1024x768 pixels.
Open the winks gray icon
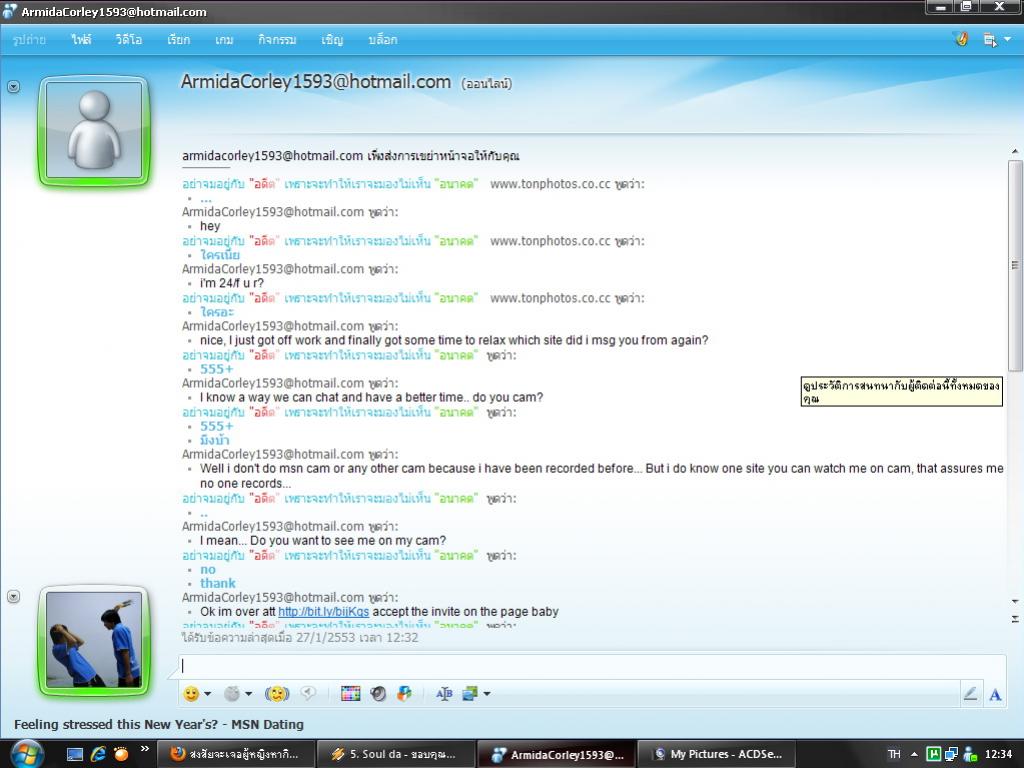232,694
